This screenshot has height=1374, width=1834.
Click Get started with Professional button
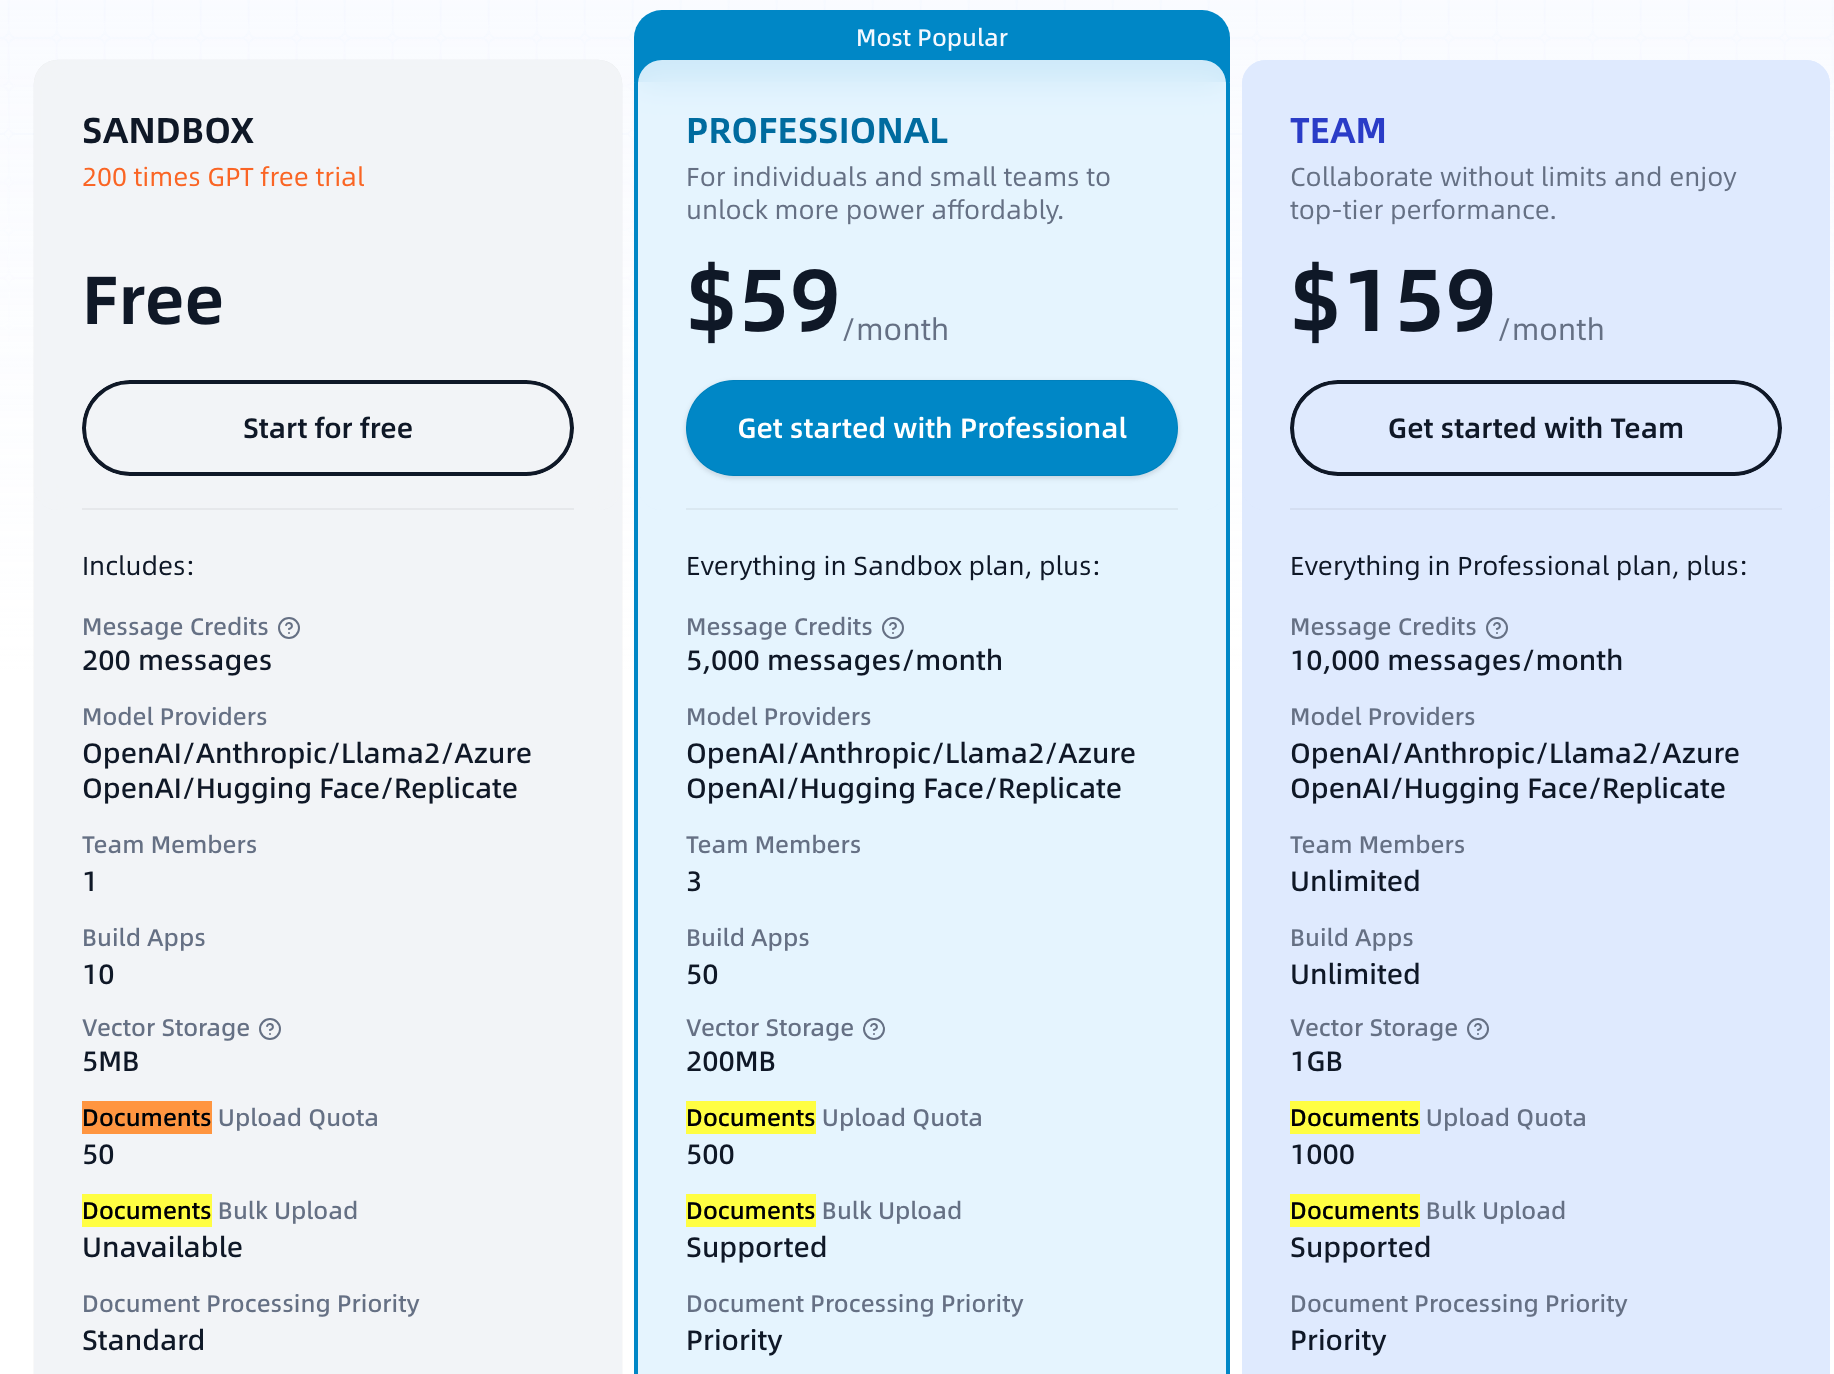(x=932, y=428)
